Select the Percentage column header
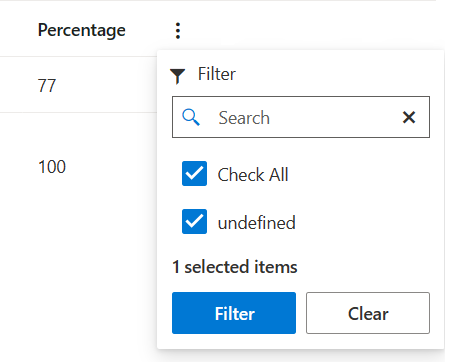This screenshot has height=362, width=457. [82, 31]
